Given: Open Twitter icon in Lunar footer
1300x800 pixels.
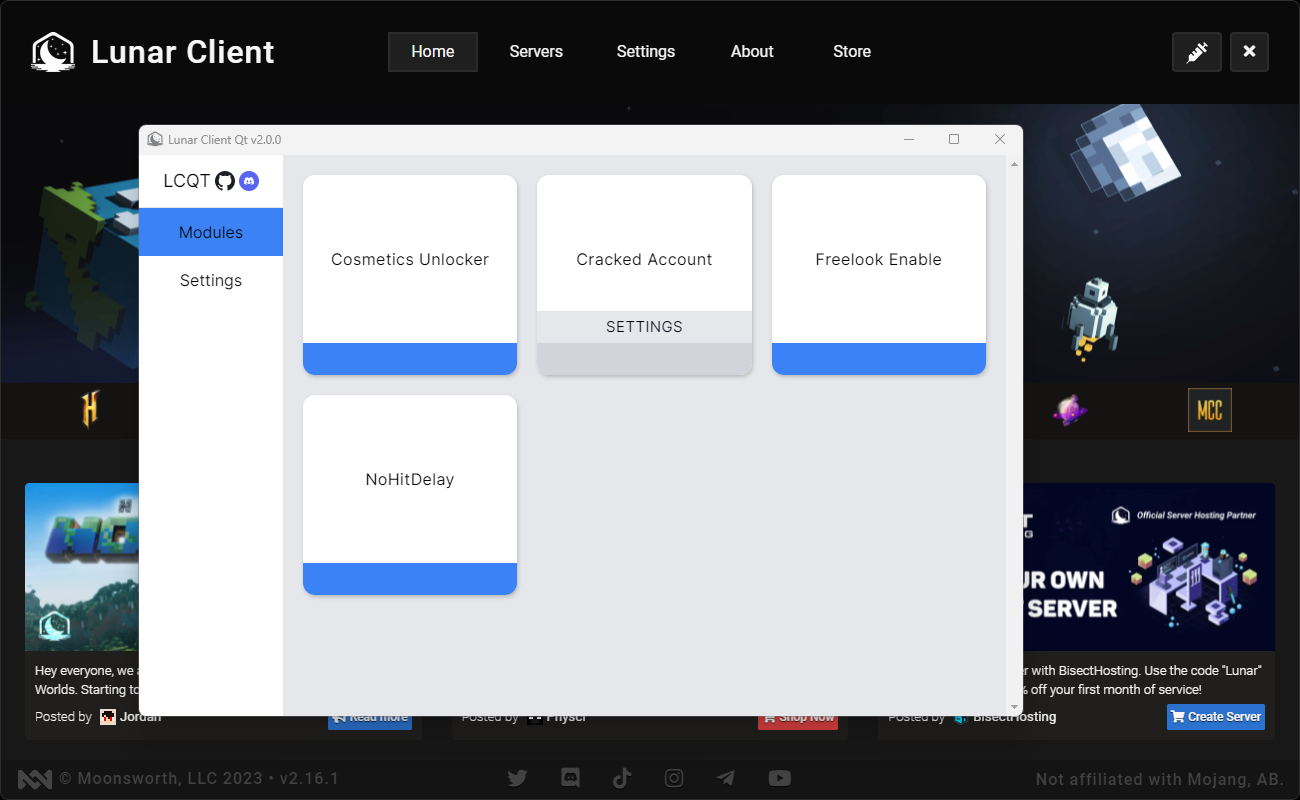Looking at the screenshot, I should [x=517, y=778].
